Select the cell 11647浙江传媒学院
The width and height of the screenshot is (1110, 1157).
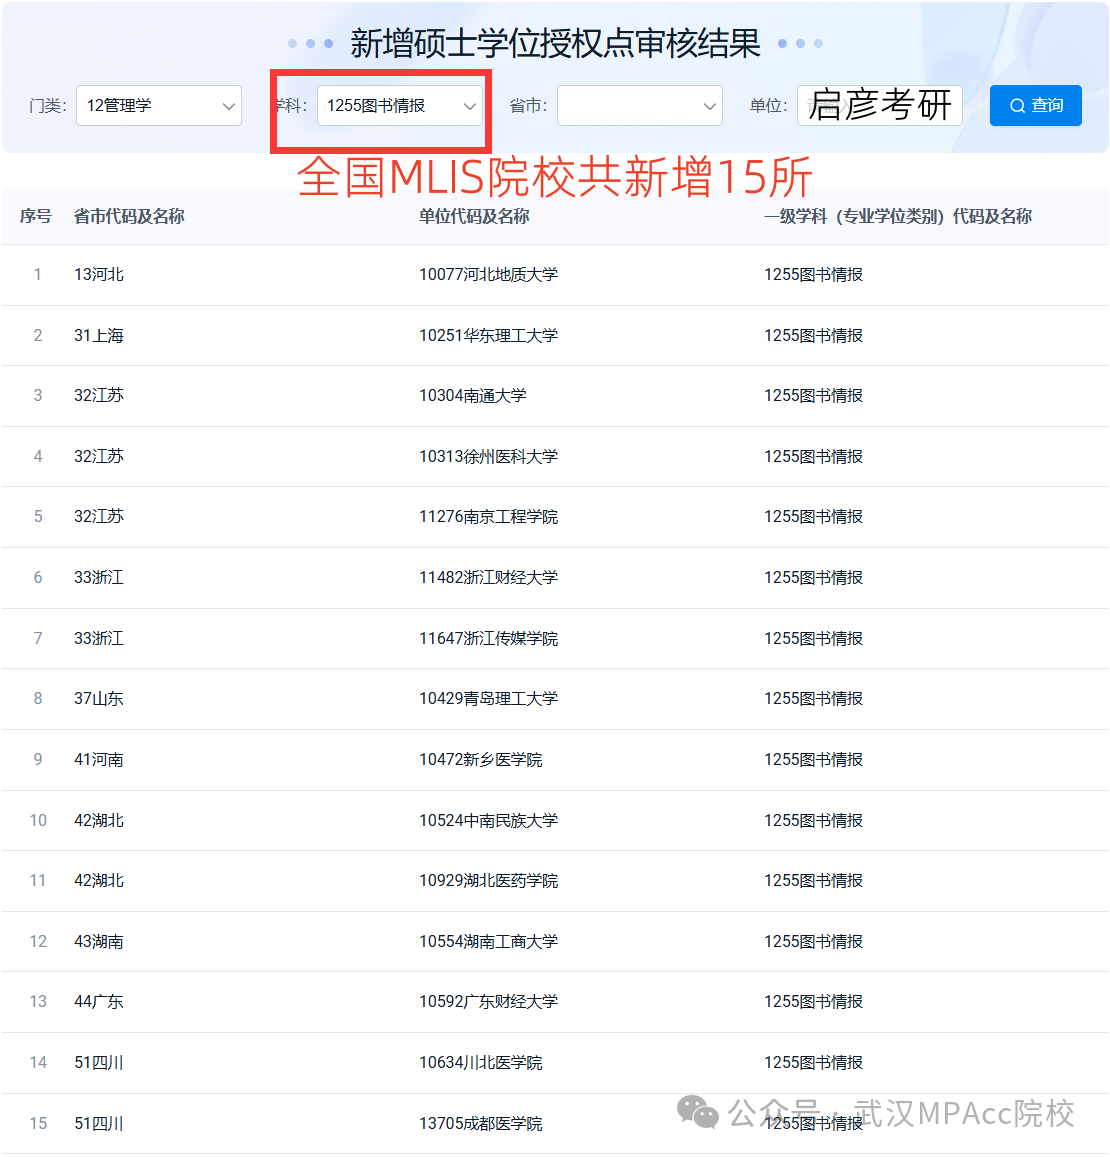pos(489,638)
